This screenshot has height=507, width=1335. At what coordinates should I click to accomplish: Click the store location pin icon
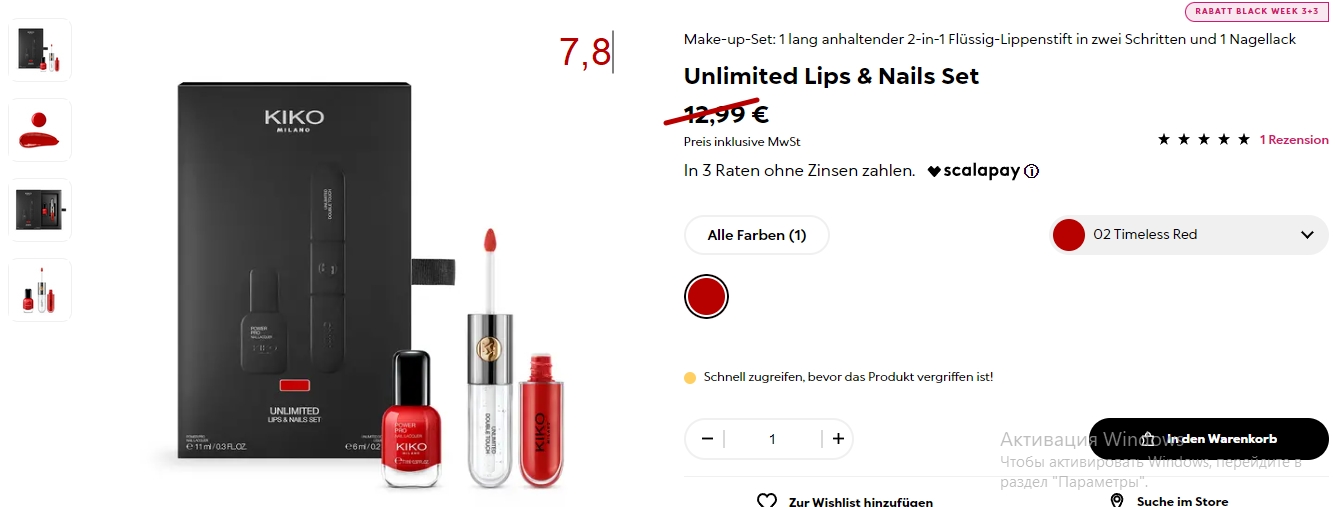[1117, 500]
